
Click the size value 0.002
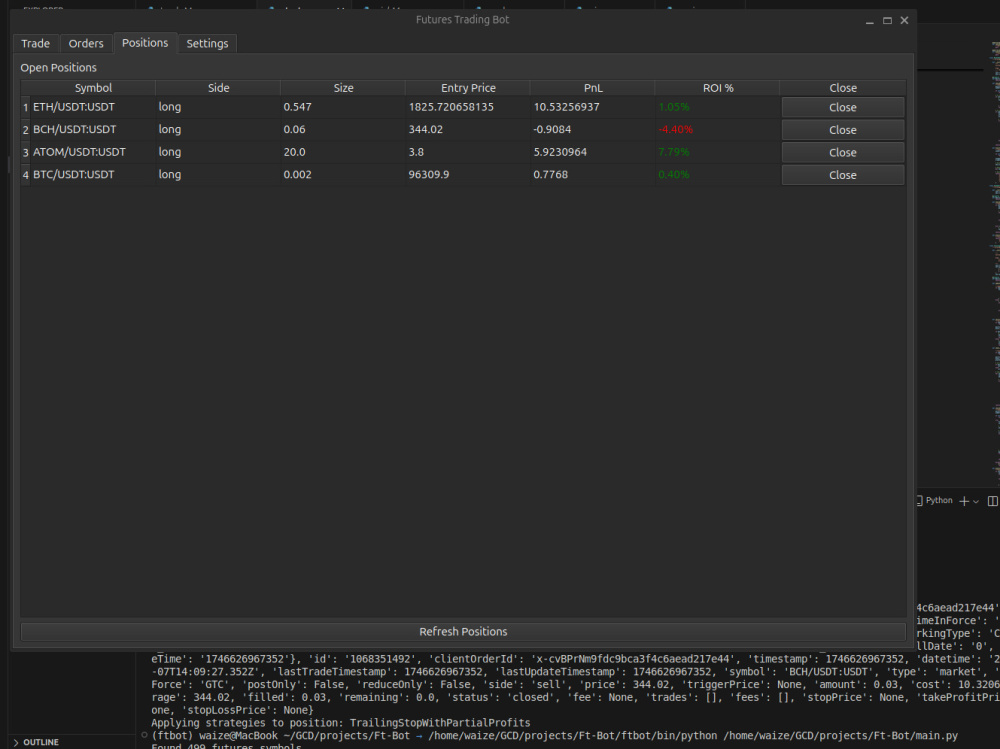coord(297,175)
